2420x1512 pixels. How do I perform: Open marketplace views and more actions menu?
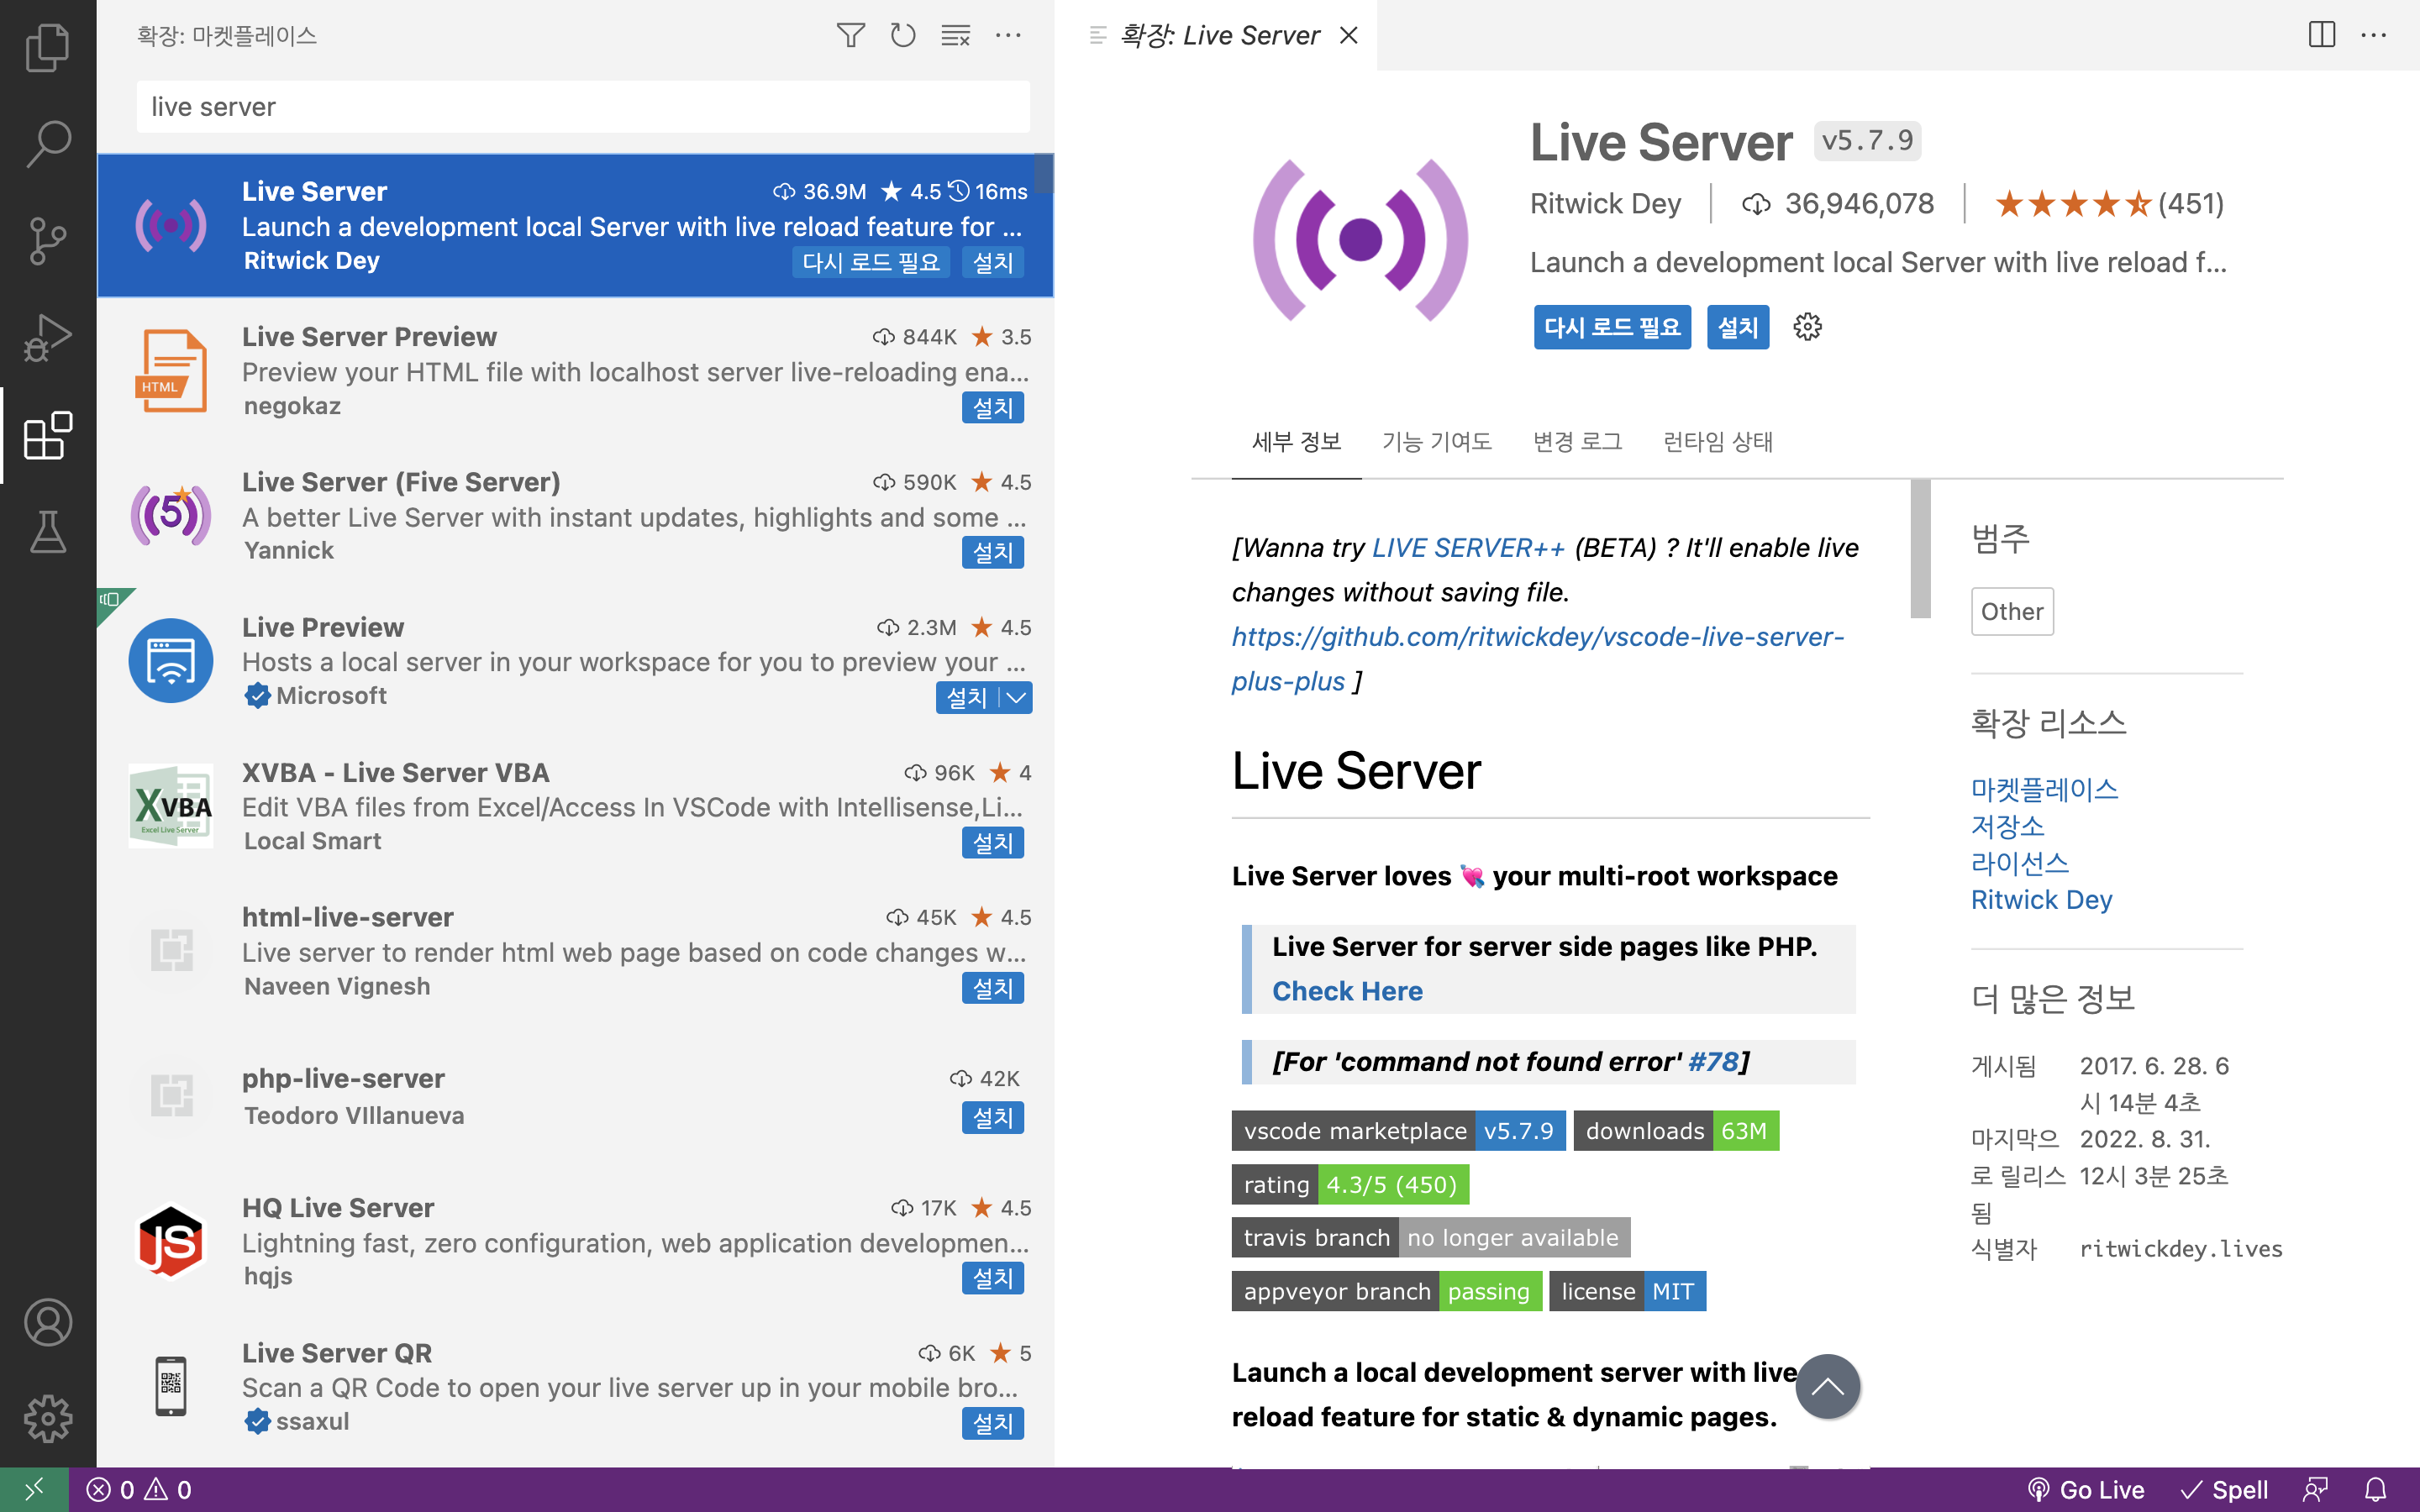[1008, 36]
